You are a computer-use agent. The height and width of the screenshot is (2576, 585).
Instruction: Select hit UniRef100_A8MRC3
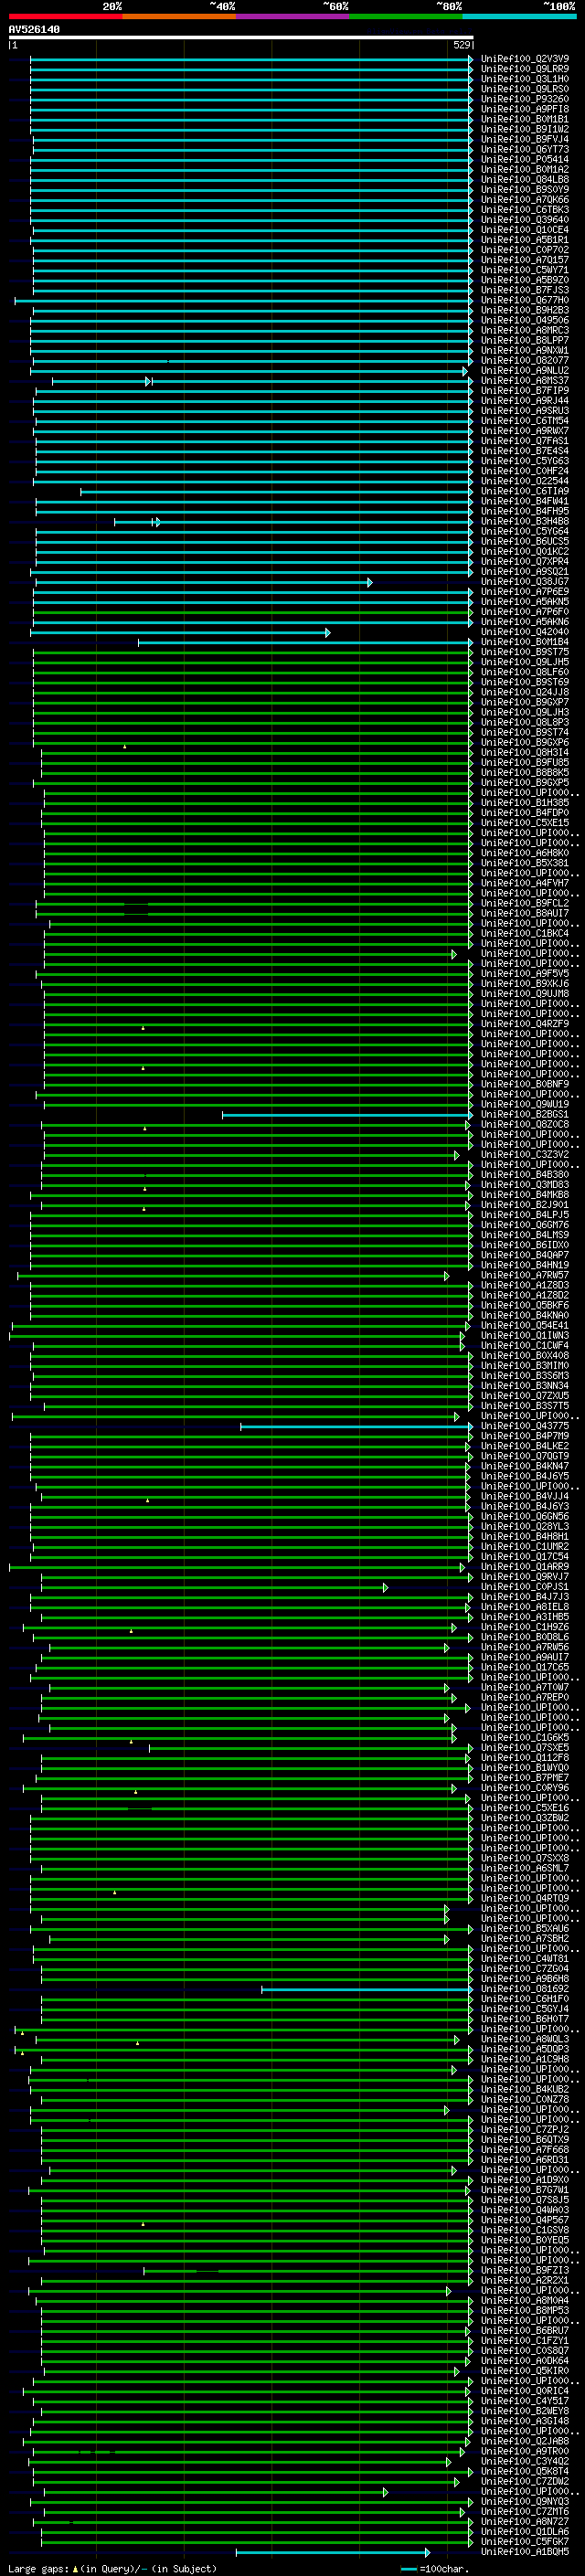coord(525,330)
